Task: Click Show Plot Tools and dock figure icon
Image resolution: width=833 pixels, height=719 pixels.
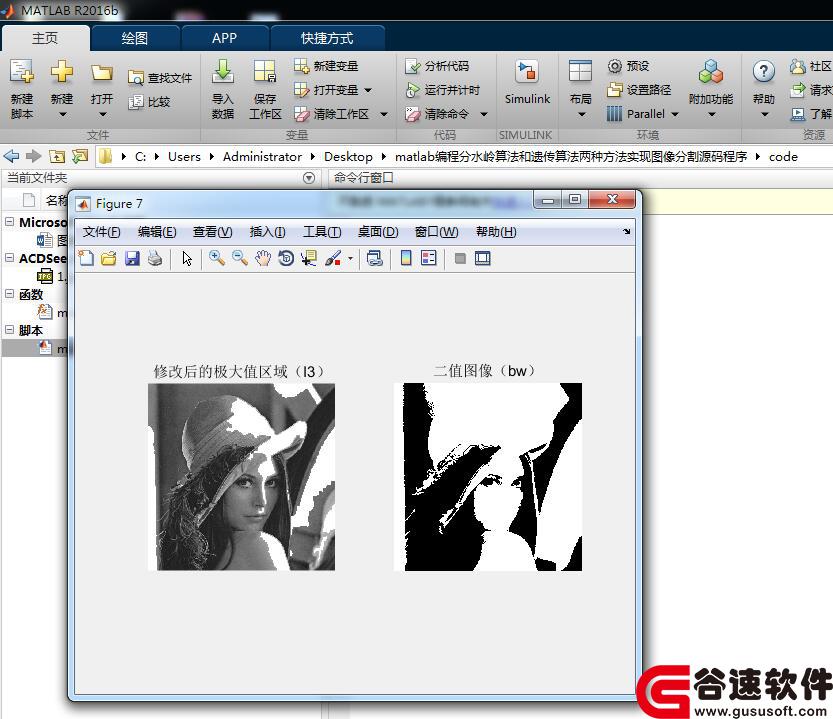Action: [x=482, y=259]
